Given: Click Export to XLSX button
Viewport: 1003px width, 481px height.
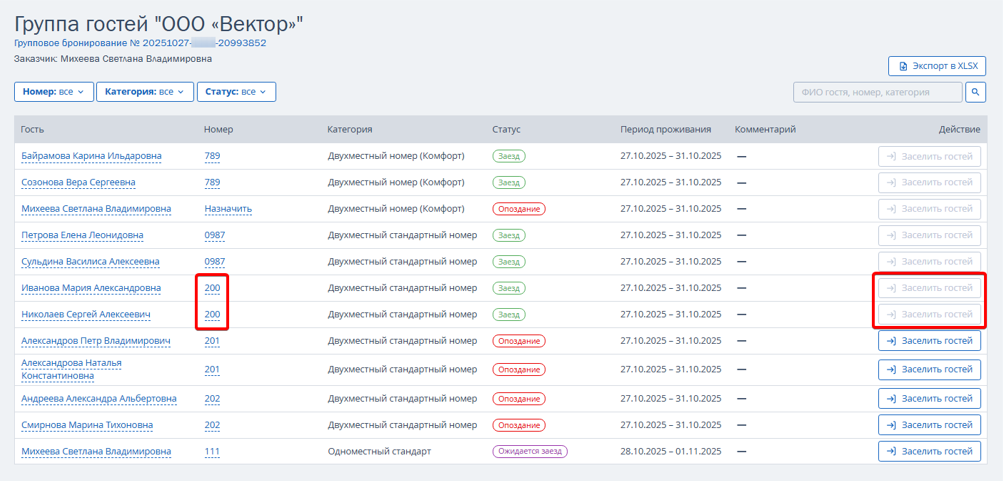Looking at the screenshot, I should 937,66.
